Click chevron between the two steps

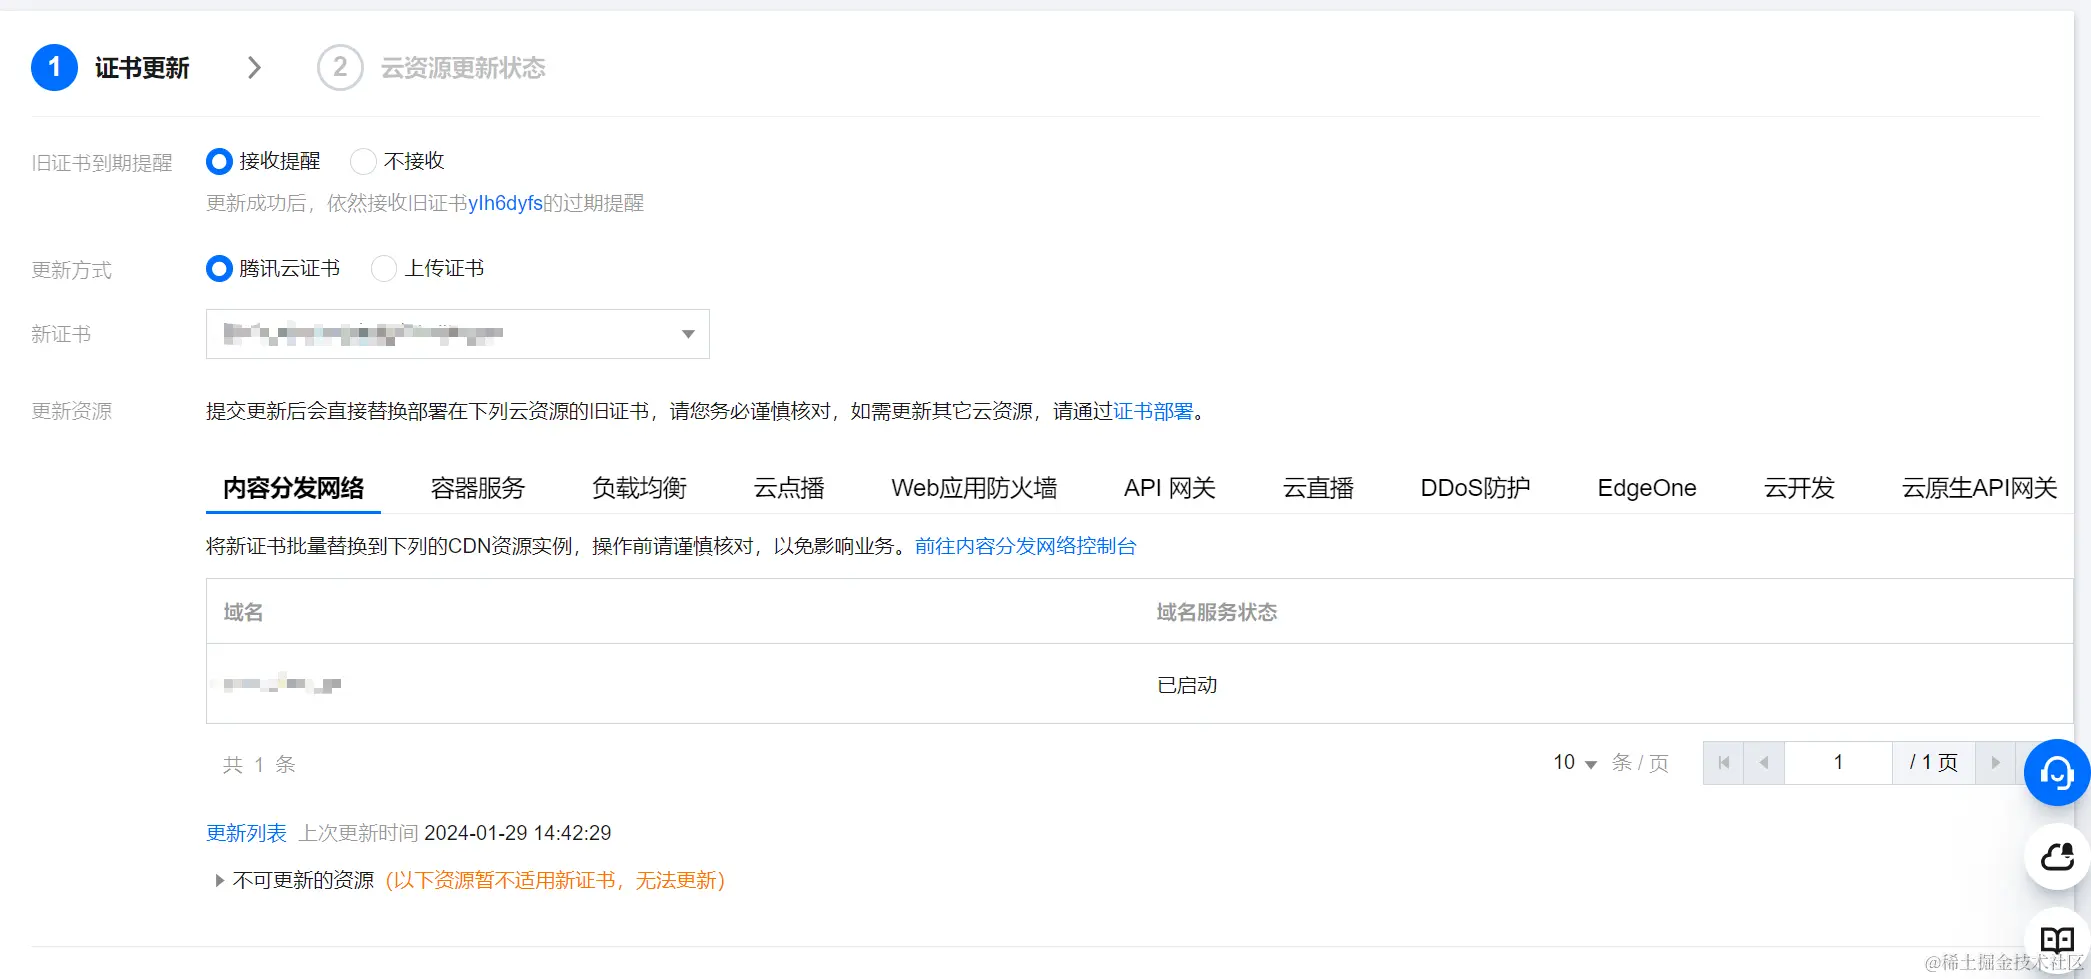[254, 67]
